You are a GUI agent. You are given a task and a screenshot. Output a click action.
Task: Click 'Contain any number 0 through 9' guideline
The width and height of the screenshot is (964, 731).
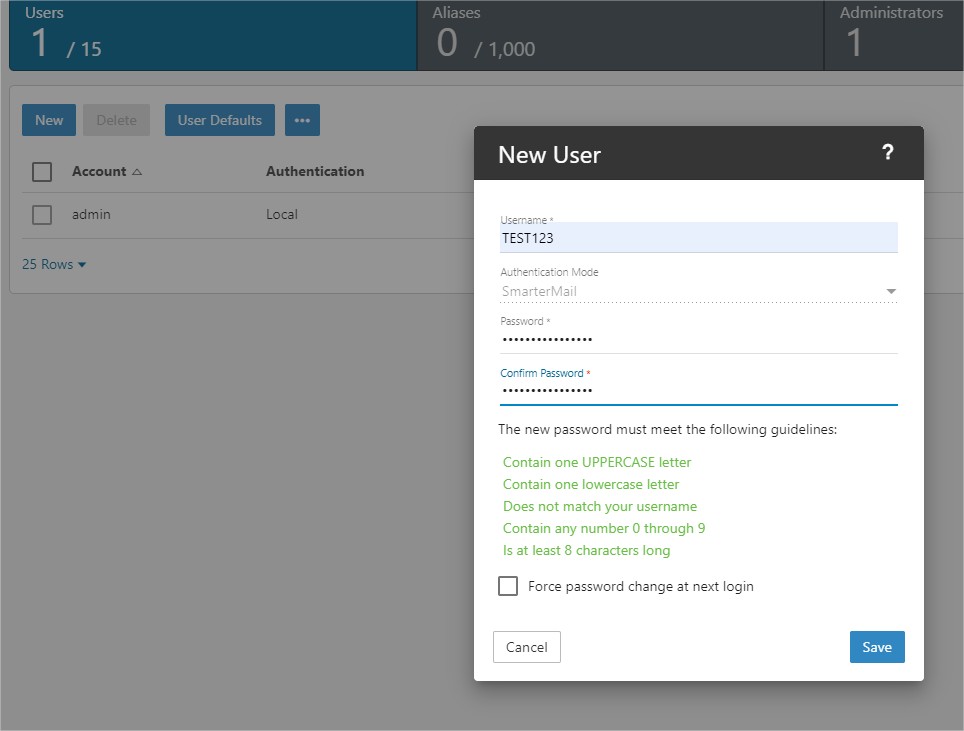[604, 529]
